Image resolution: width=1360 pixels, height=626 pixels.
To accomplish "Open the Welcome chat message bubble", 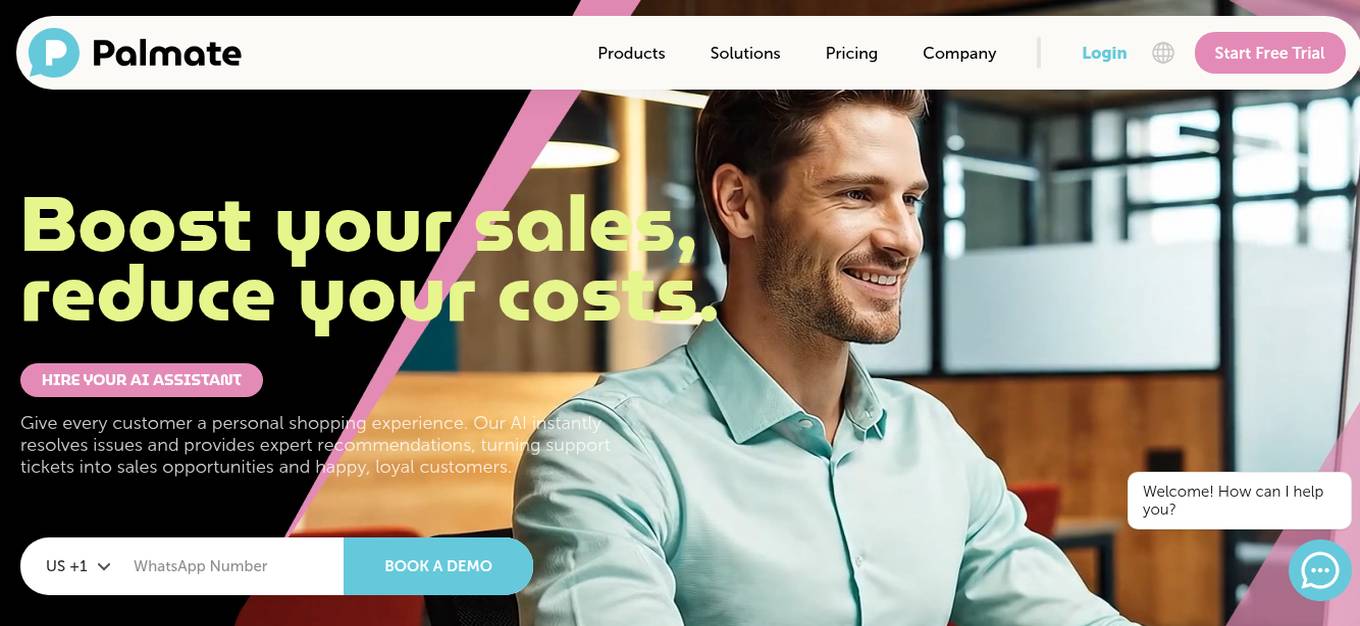I will 1239,500.
